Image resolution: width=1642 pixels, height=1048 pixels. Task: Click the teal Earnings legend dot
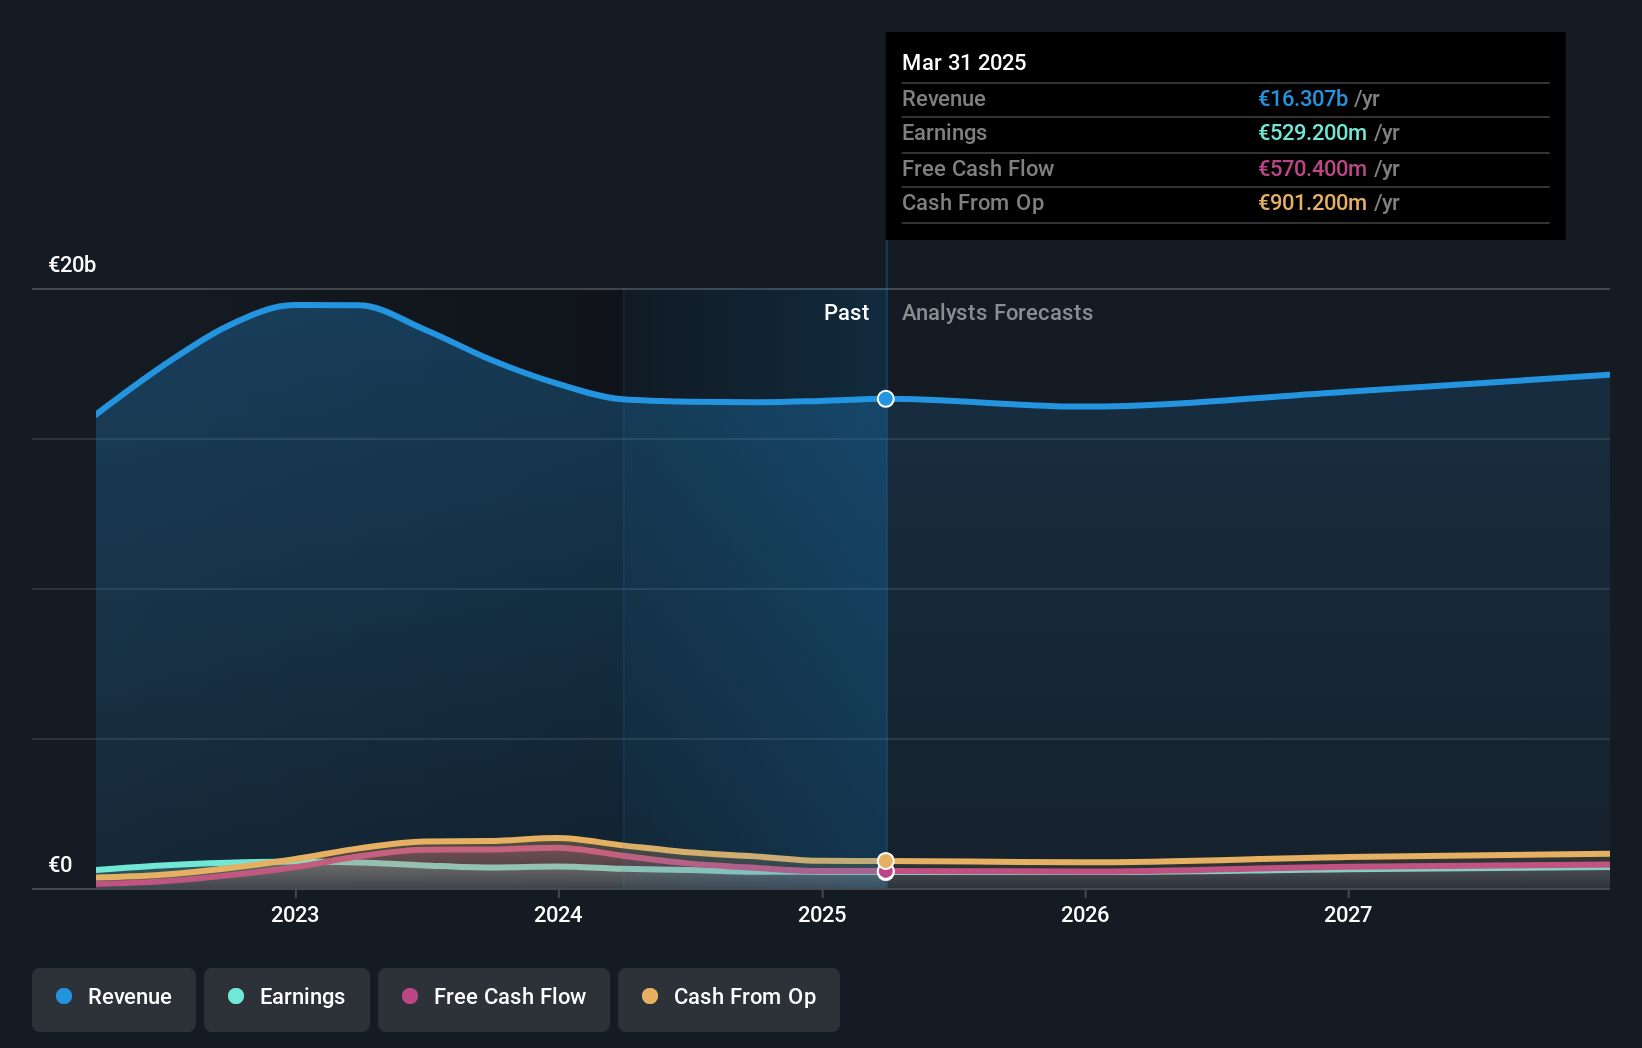tap(234, 997)
